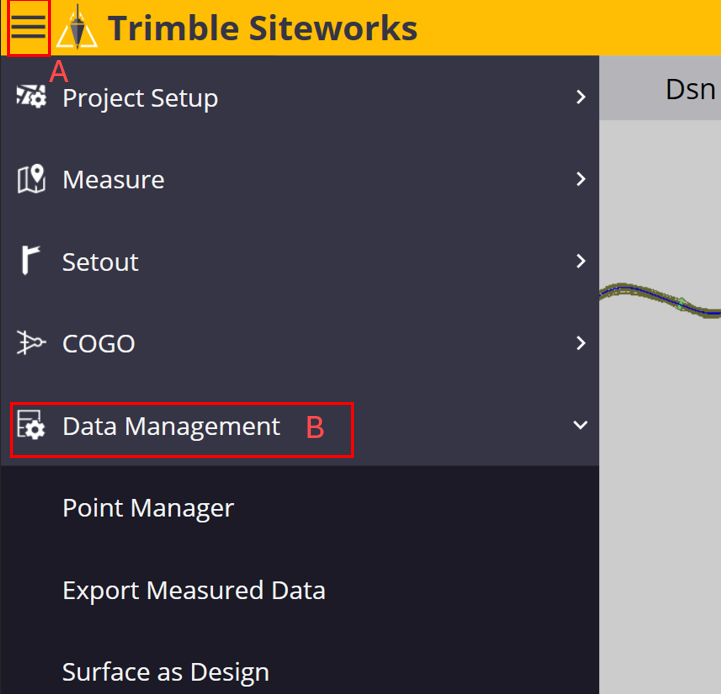Image resolution: width=721 pixels, height=694 pixels.
Task: Expand the Project Setup chevron
Action: click(581, 97)
